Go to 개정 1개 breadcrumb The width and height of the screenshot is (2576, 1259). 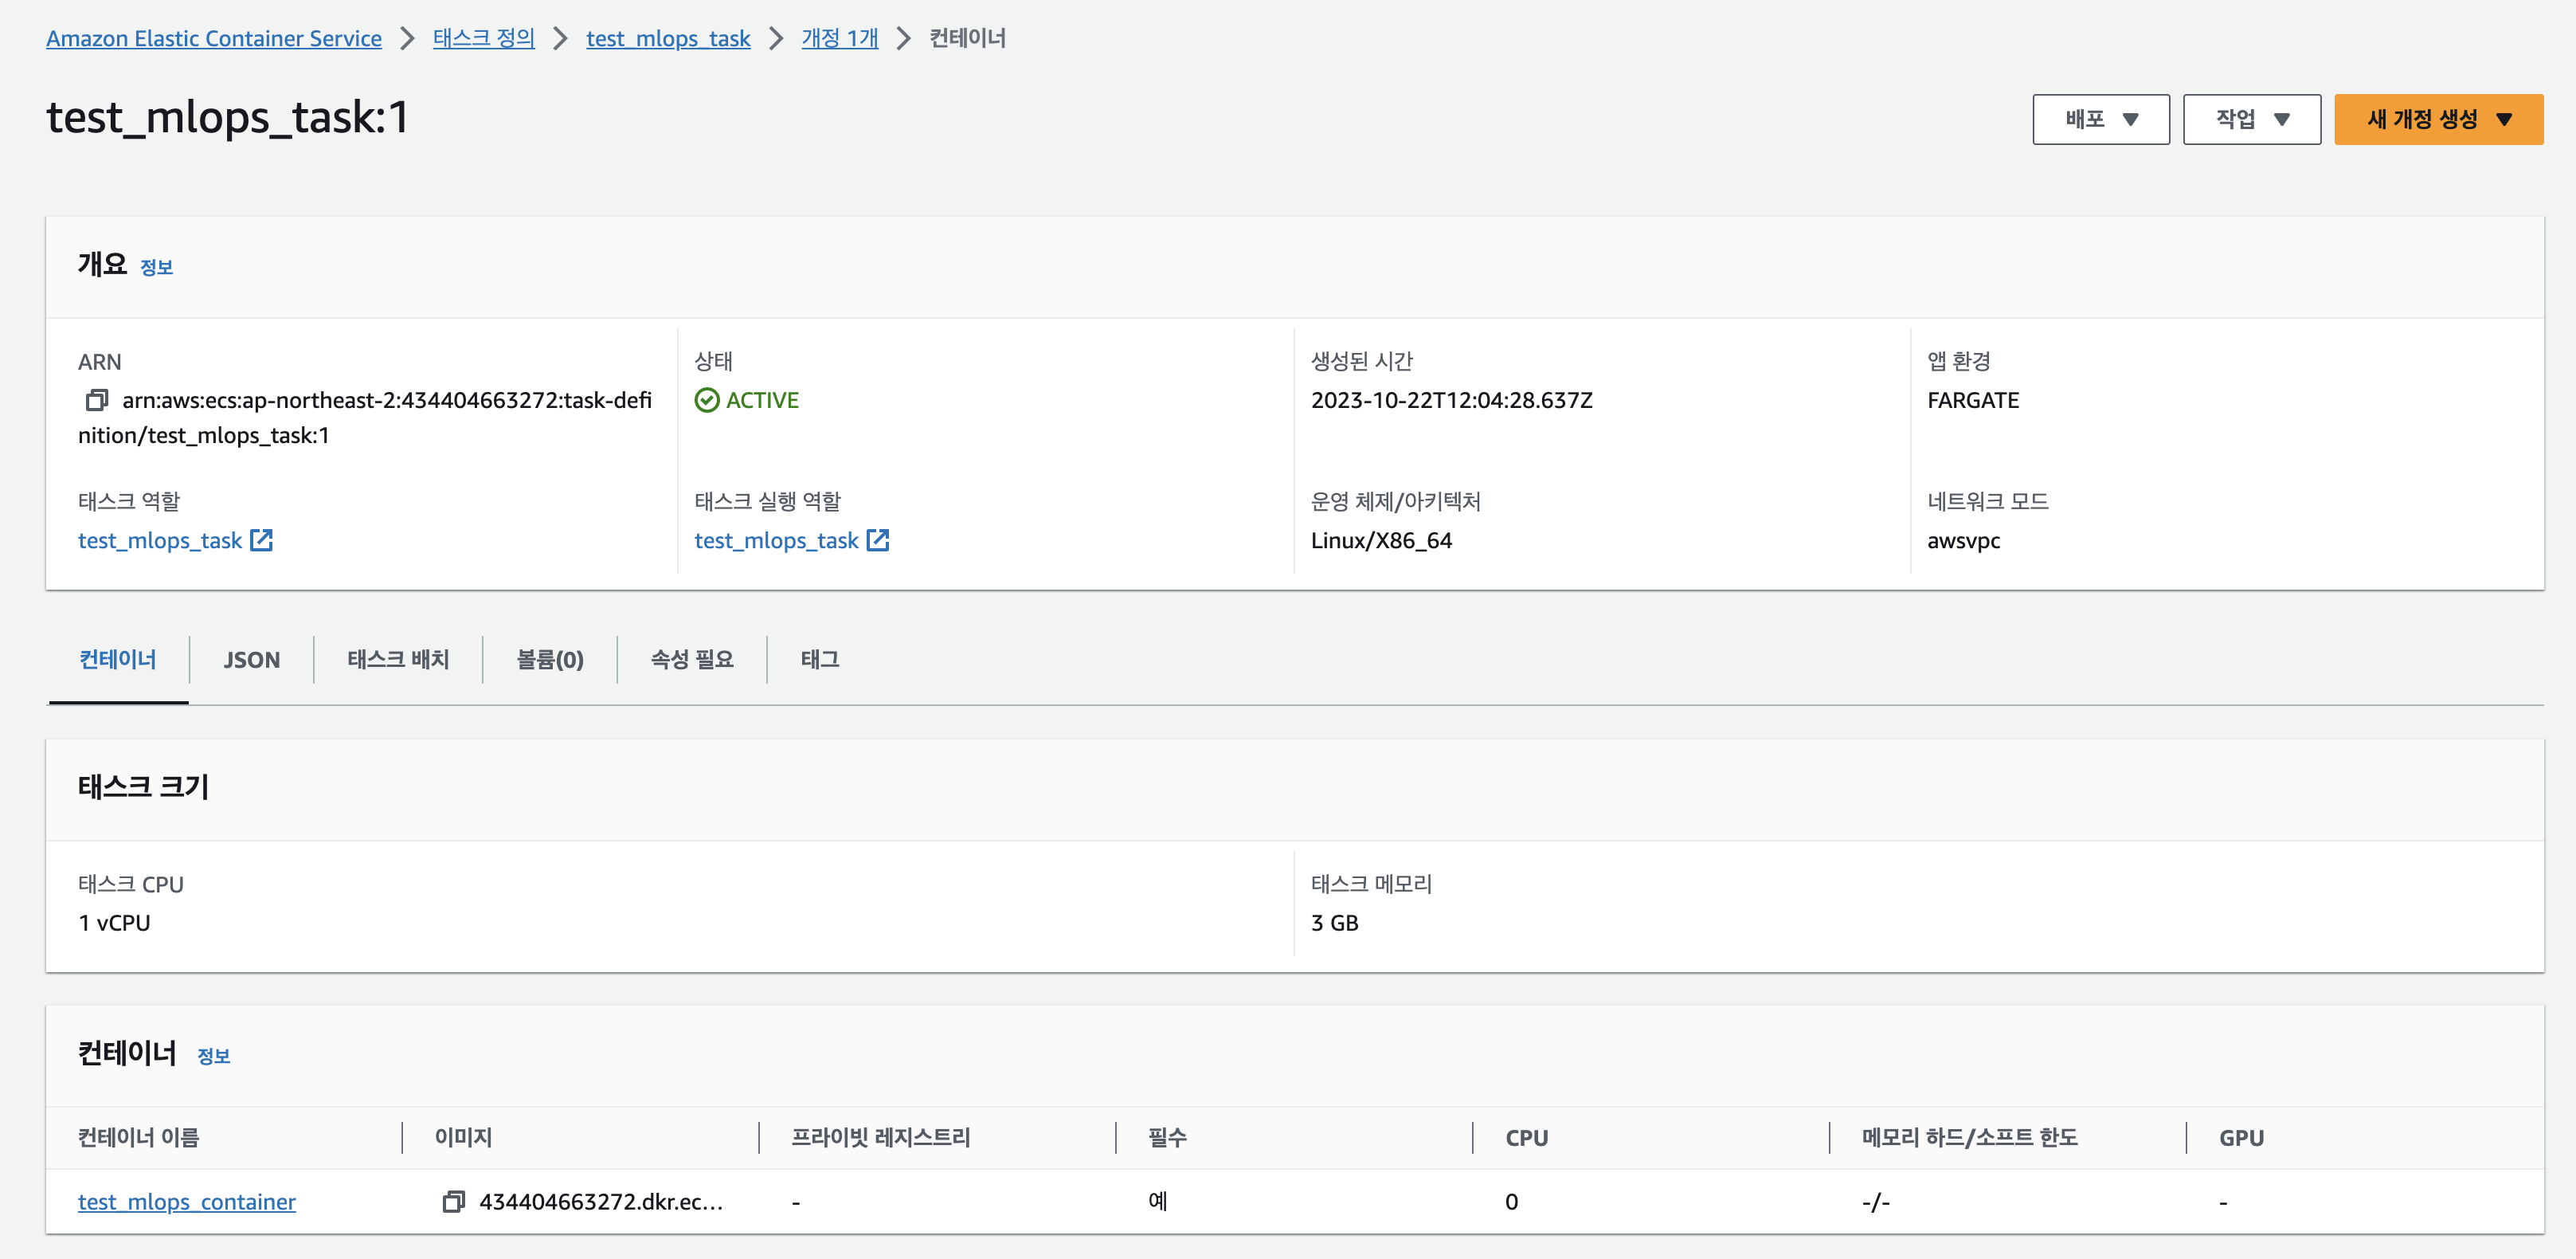click(839, 38)
